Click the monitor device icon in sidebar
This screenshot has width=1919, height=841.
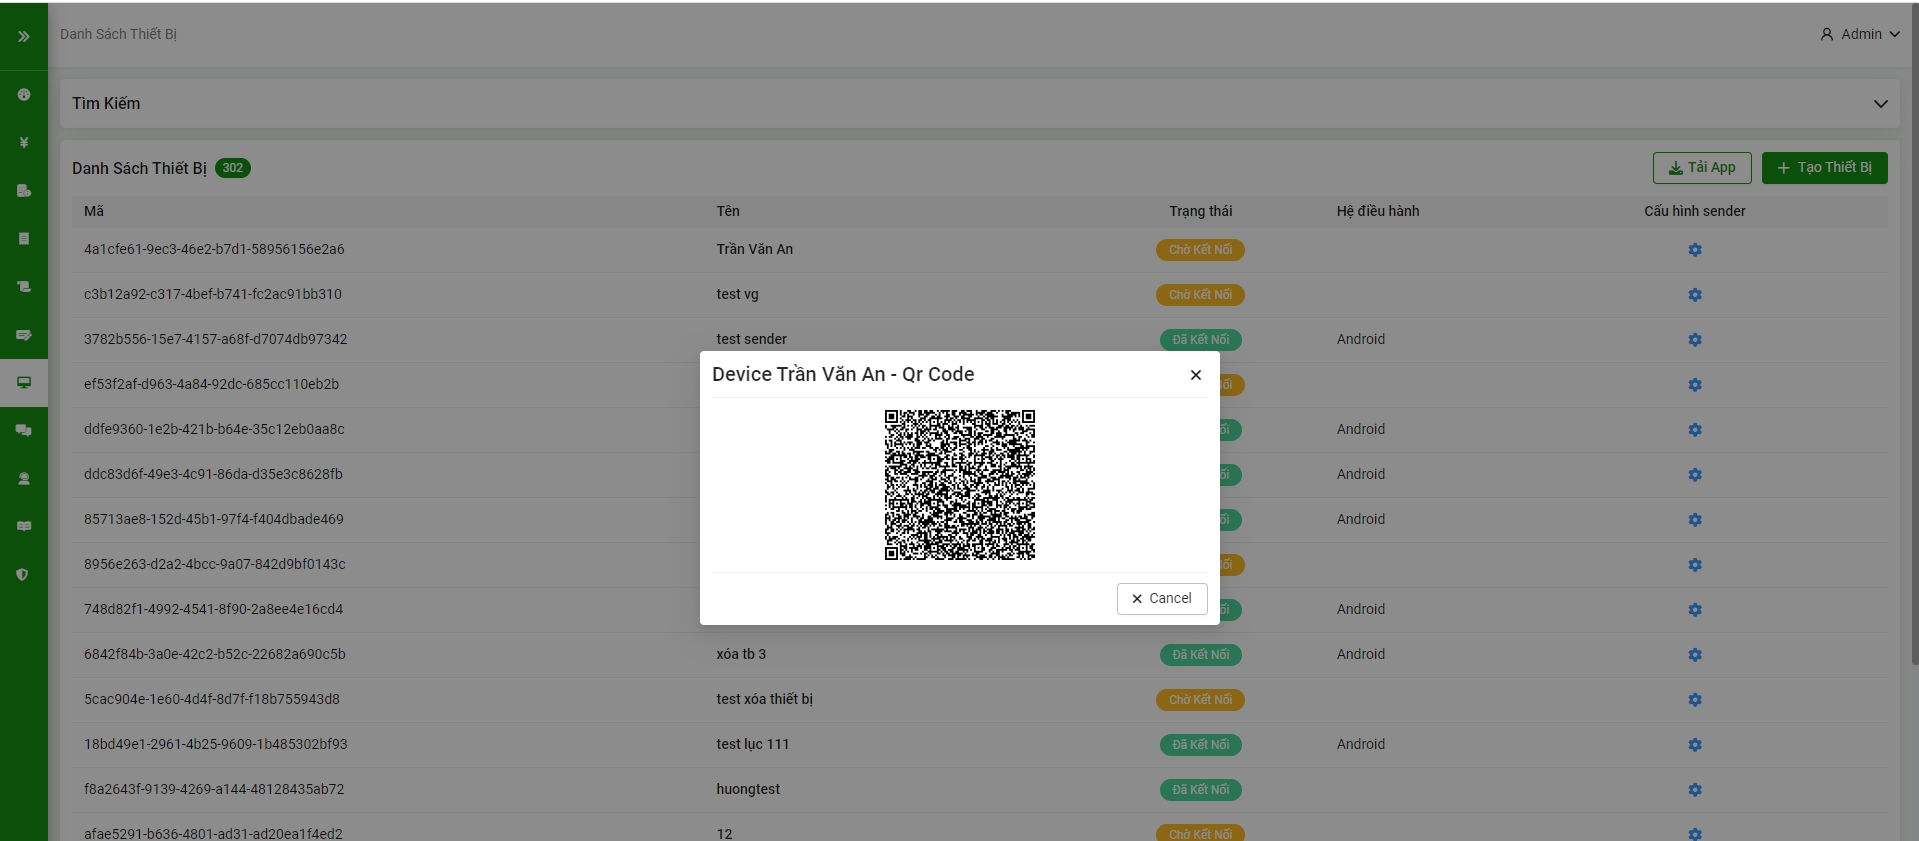[x=24, y=383]
